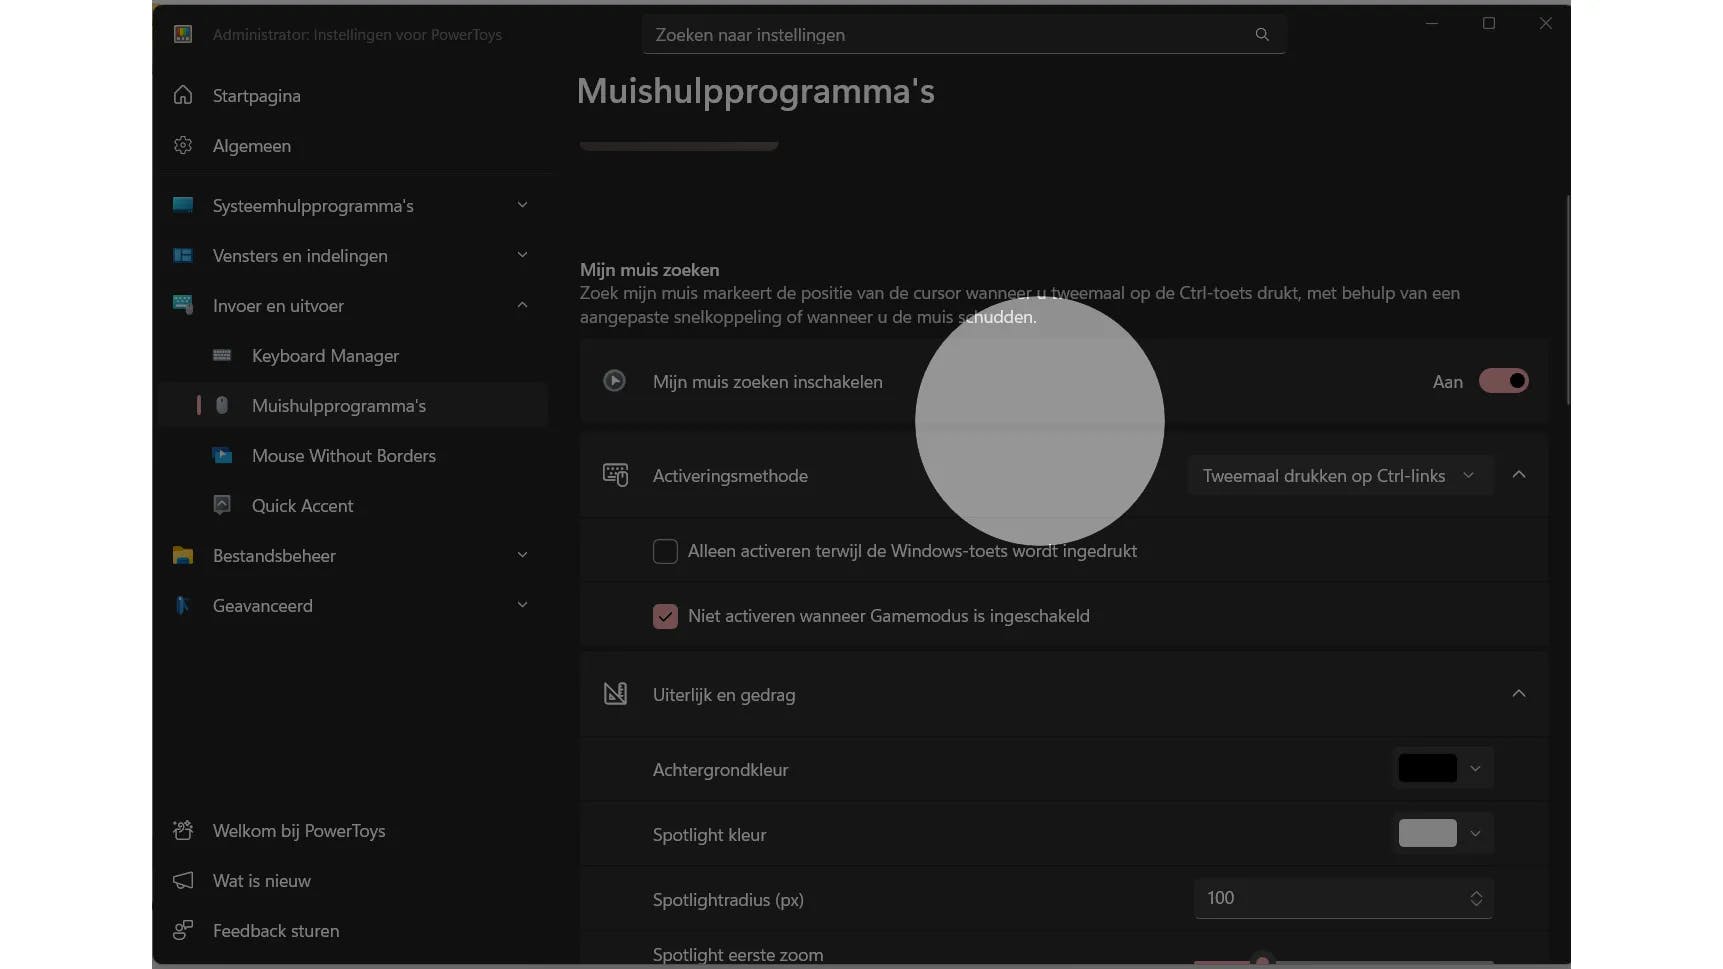1723x969 pixels.
Task: Select Keyboard Manager in the sidebar
Action: pyautogui.click(x=353, y=355)
